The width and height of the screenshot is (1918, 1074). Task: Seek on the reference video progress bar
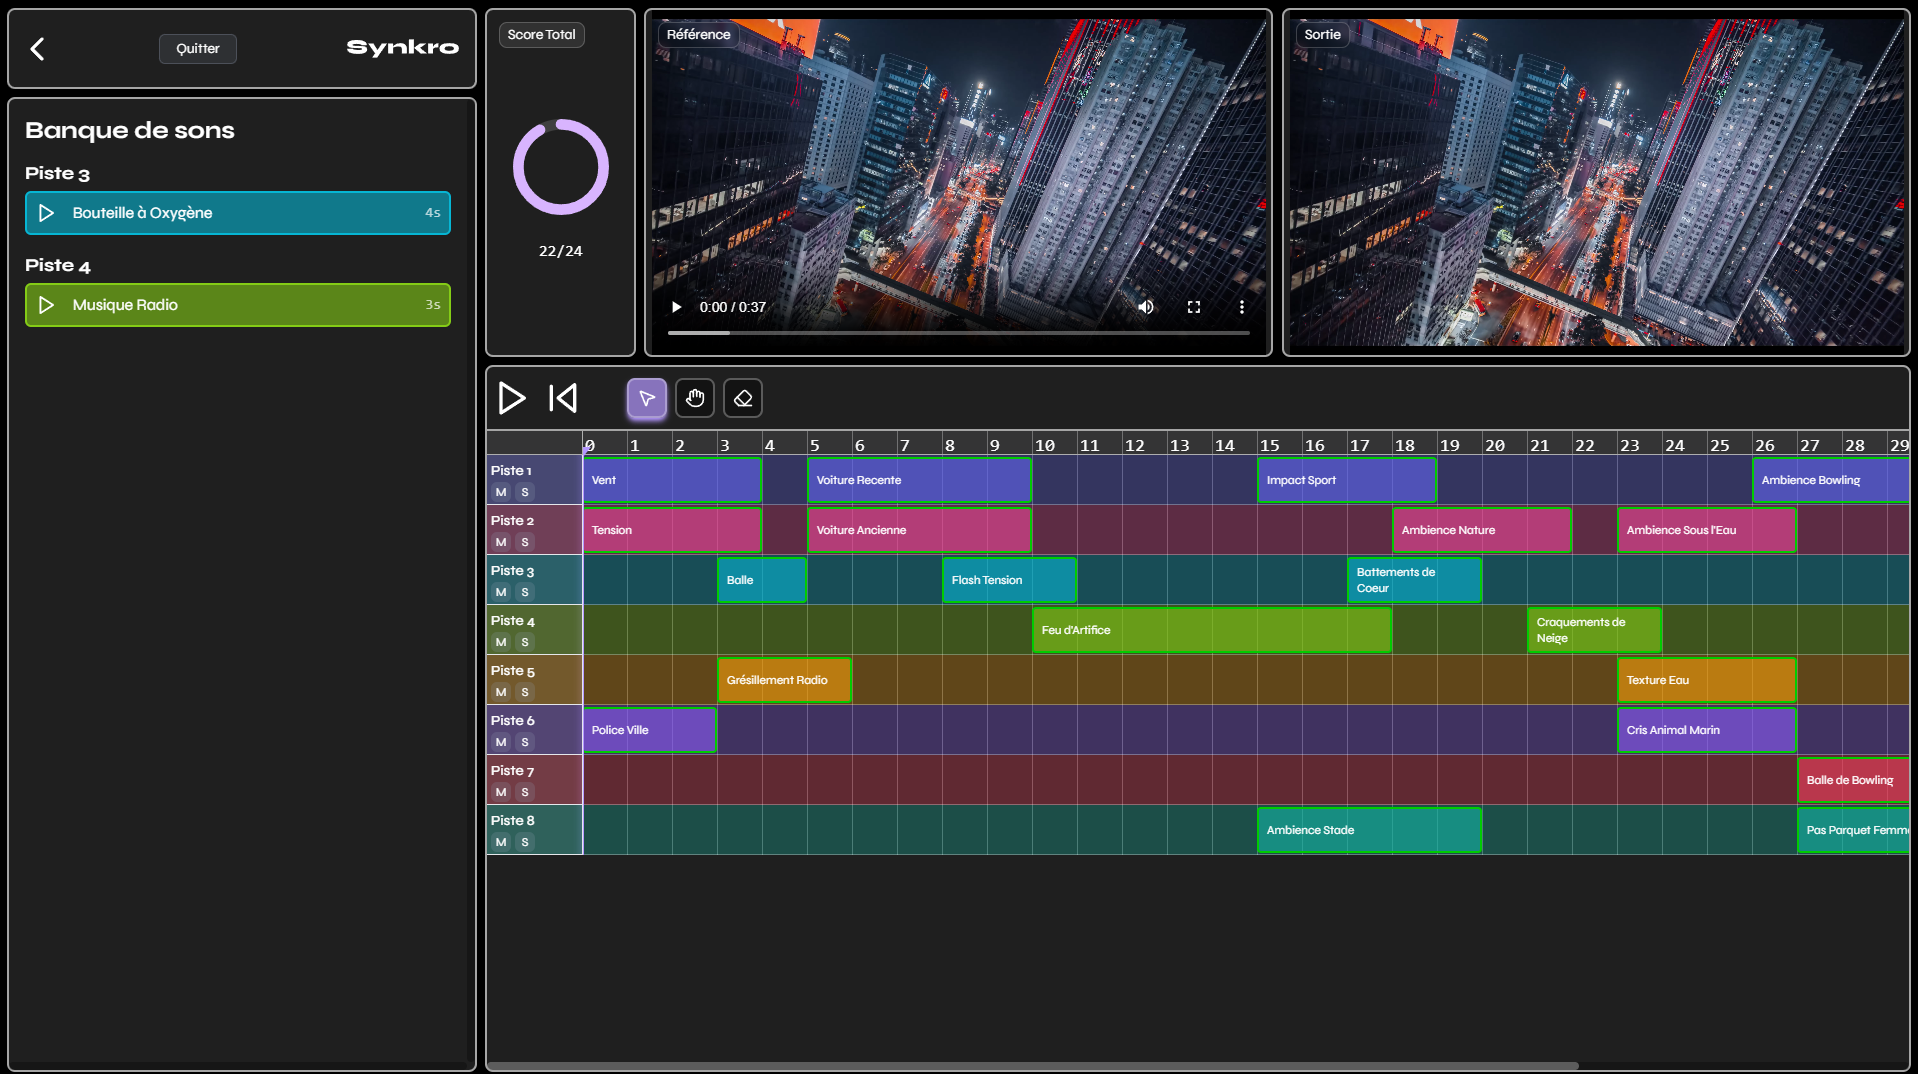[x=959, y=332]
